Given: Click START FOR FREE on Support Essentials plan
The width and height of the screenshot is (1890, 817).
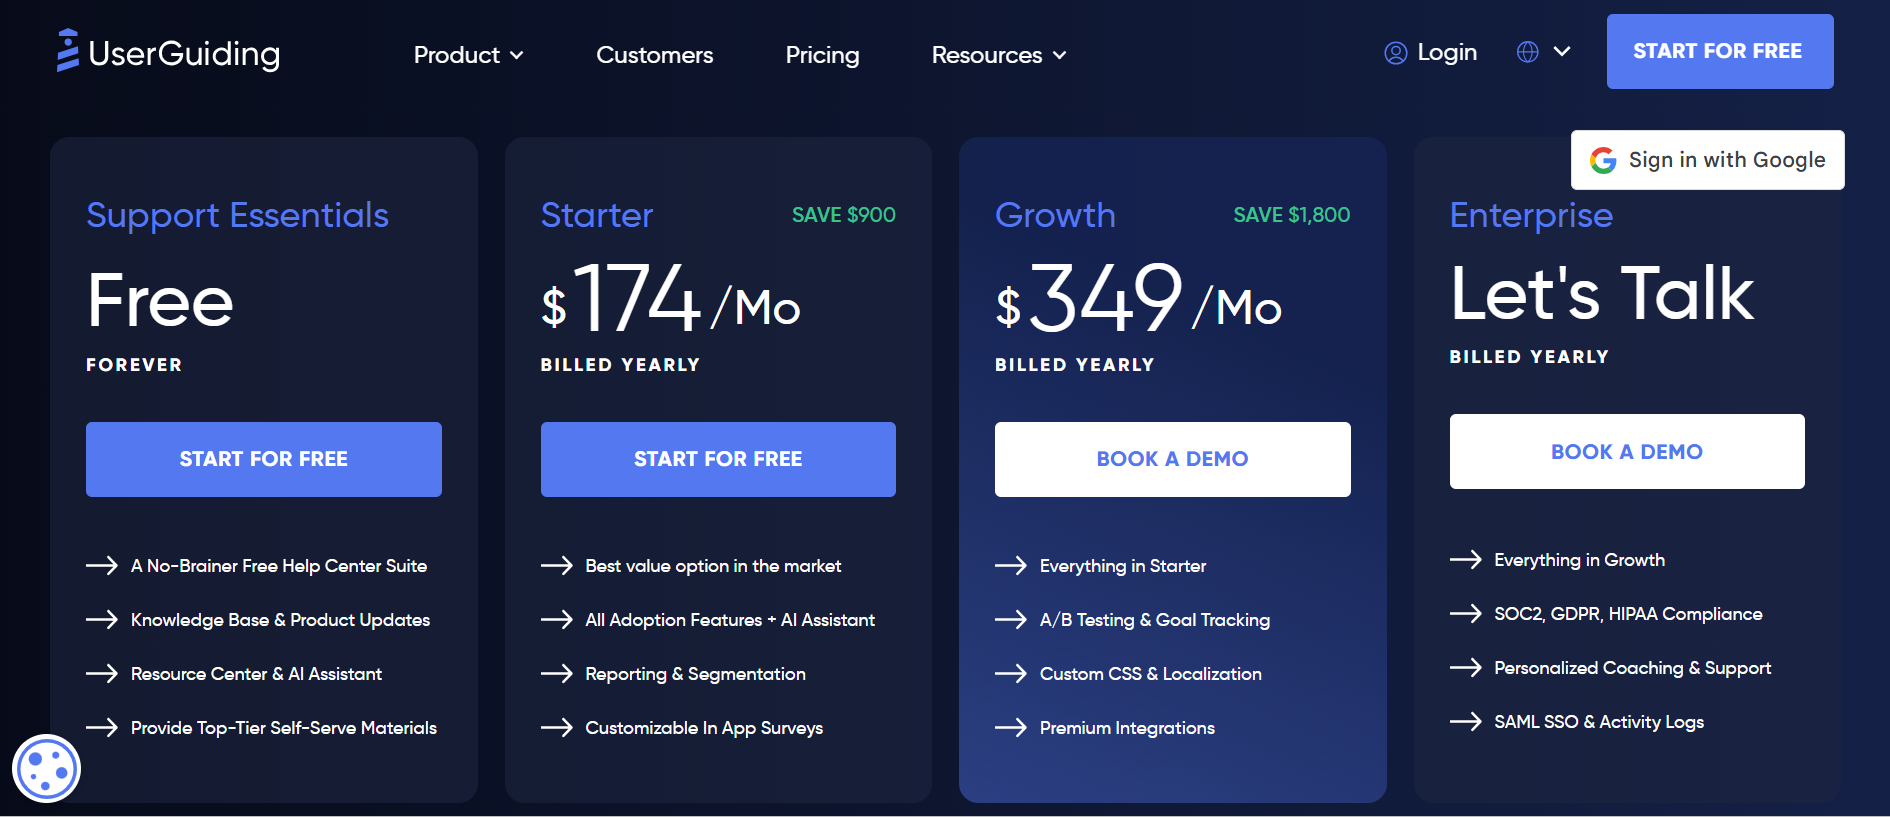Looking at the screenshot, I should tap(263, 459).
